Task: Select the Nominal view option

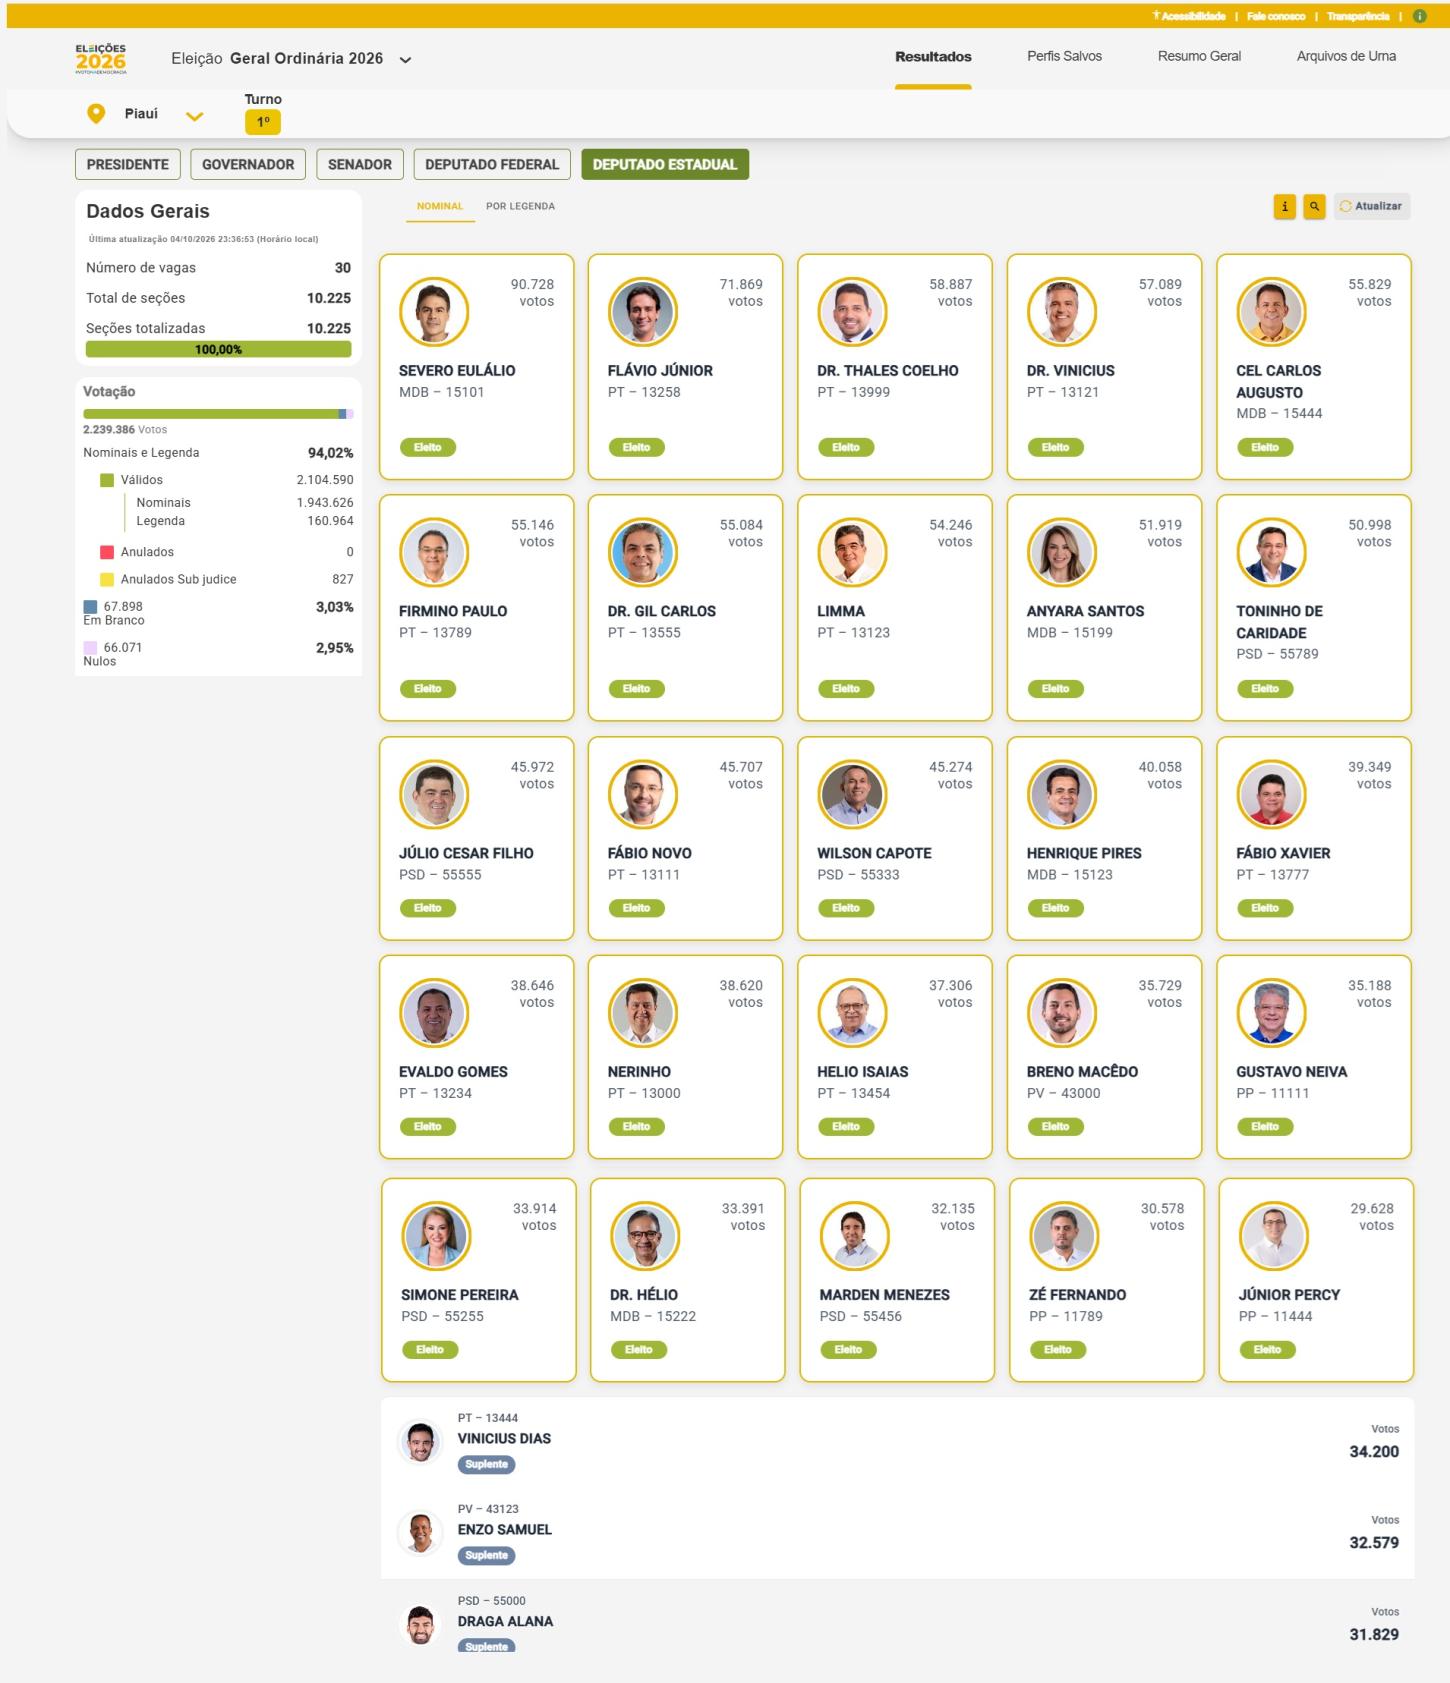Action: pos(440,206)
